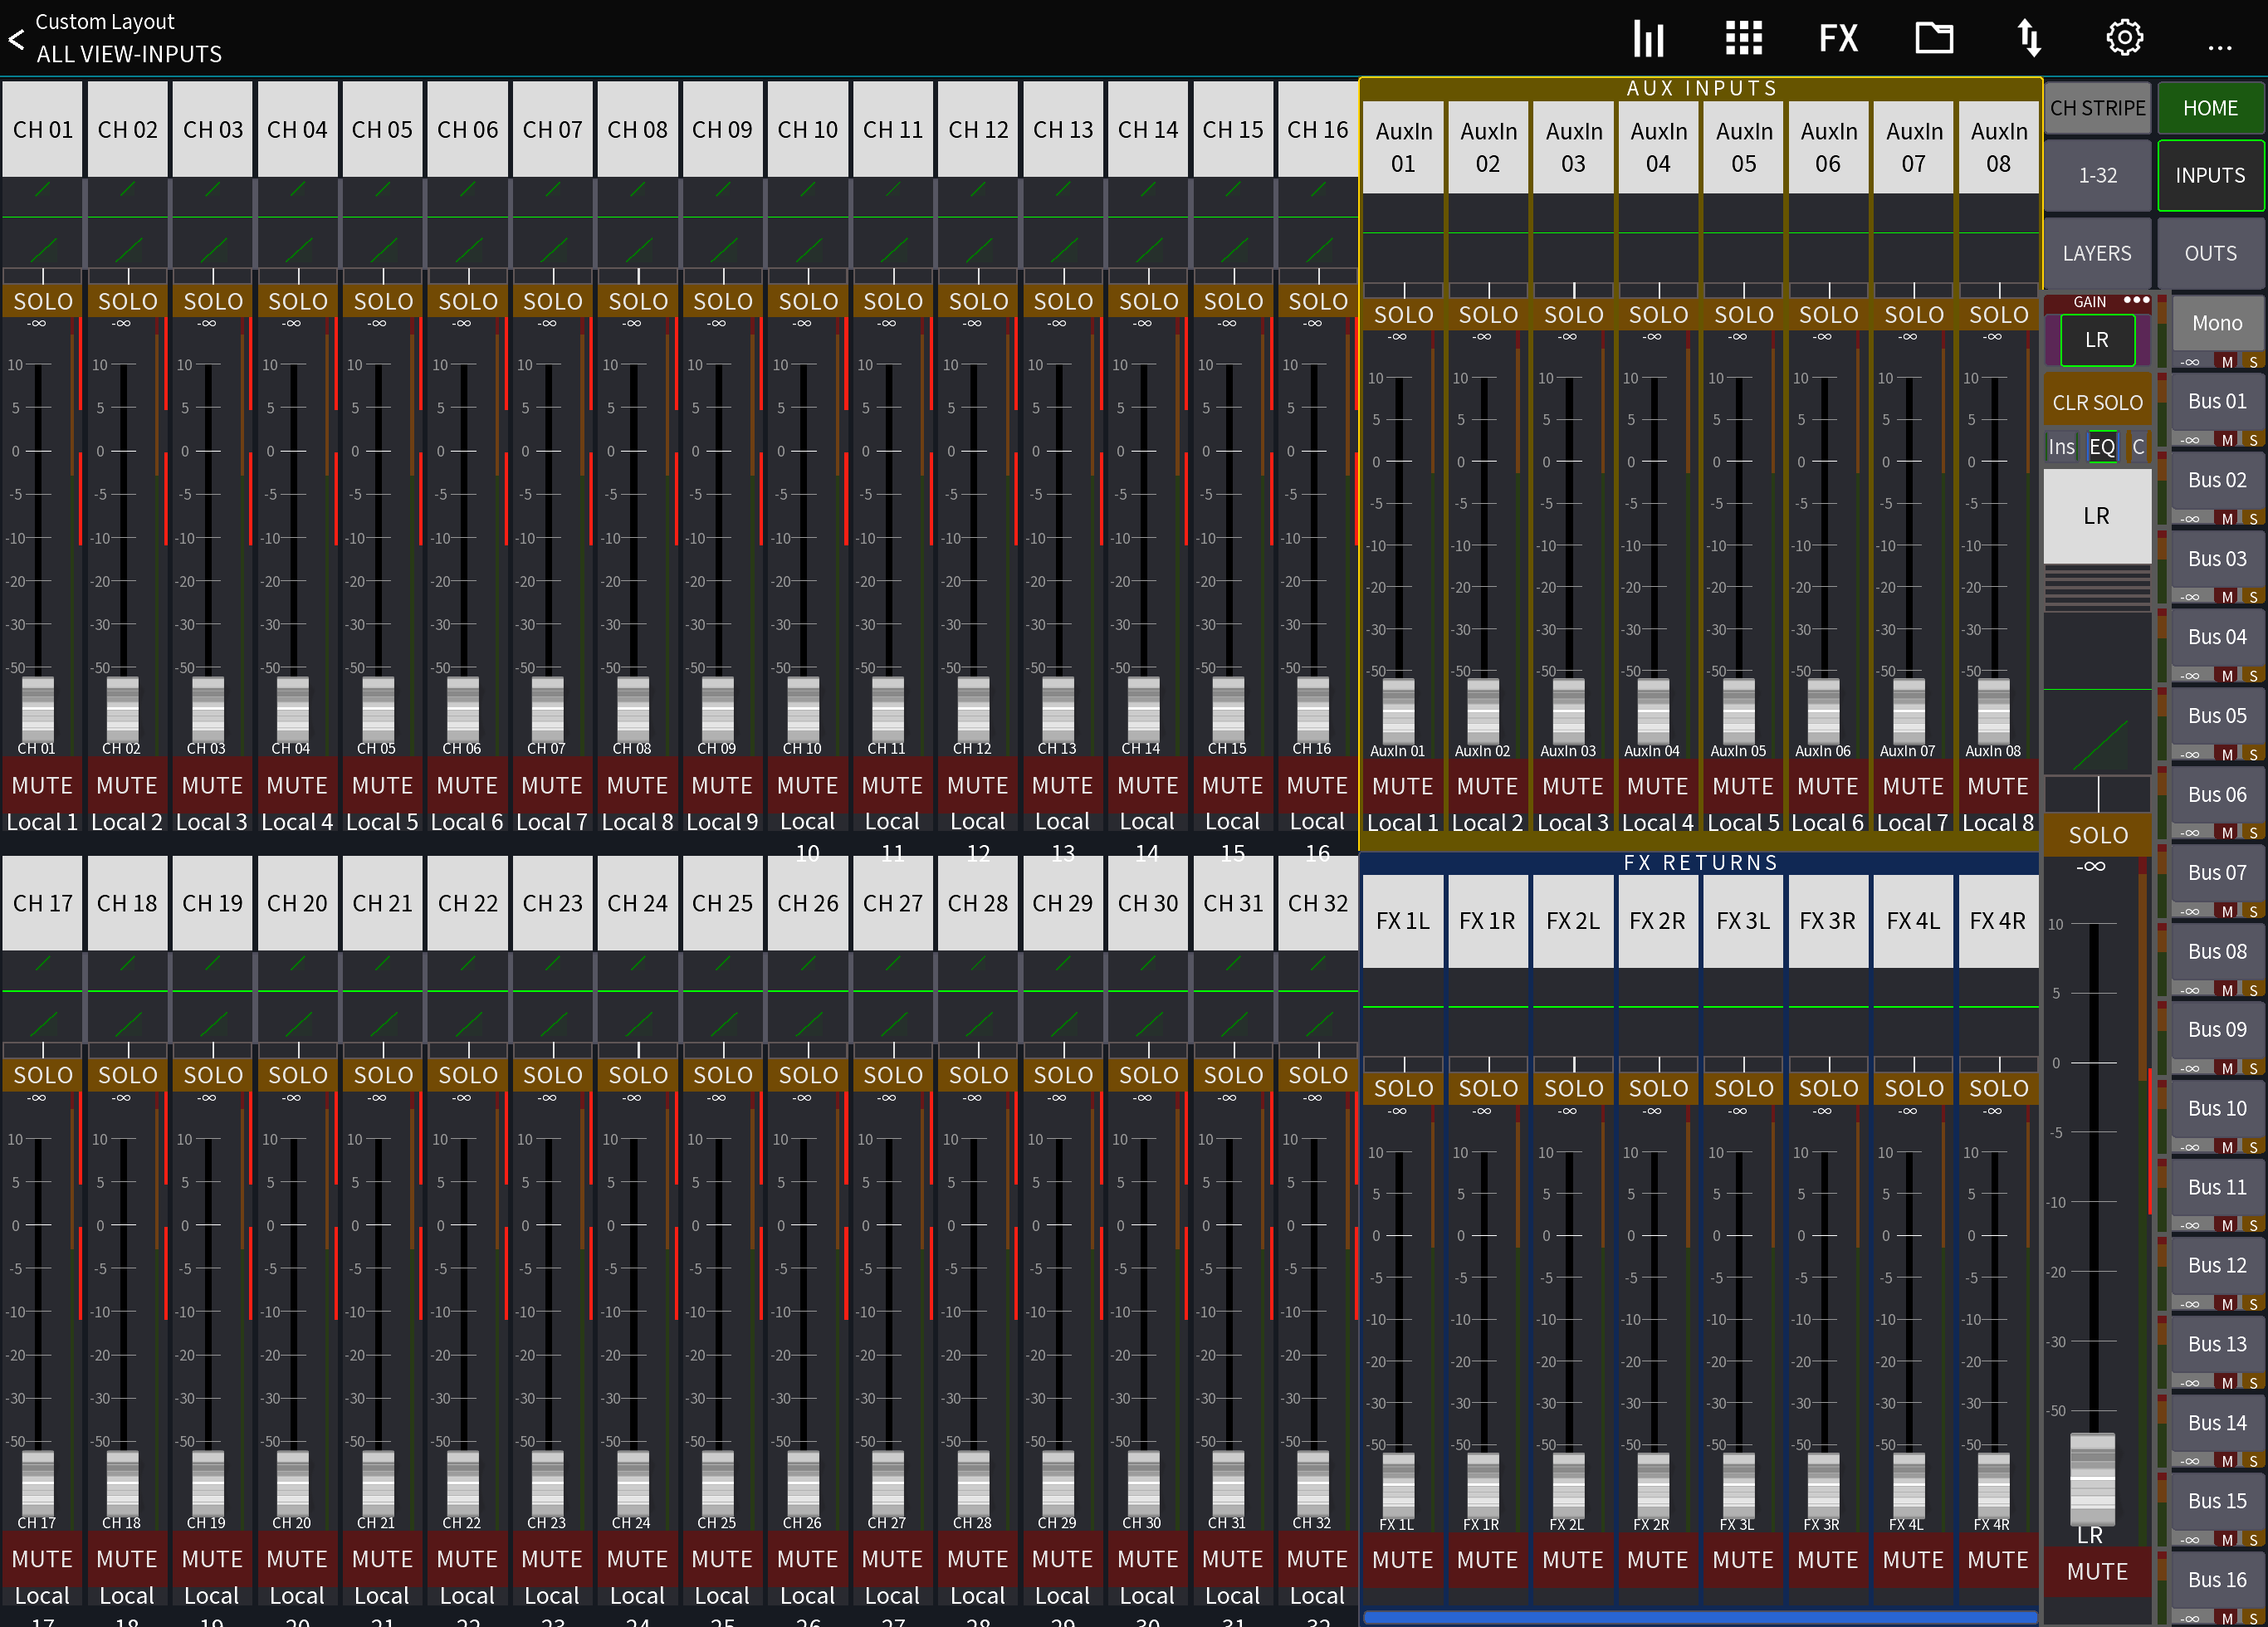2268x1627 pixels.
Task: Toggle the Ins insert on LR channel
Action: (x=2061, y=447)
